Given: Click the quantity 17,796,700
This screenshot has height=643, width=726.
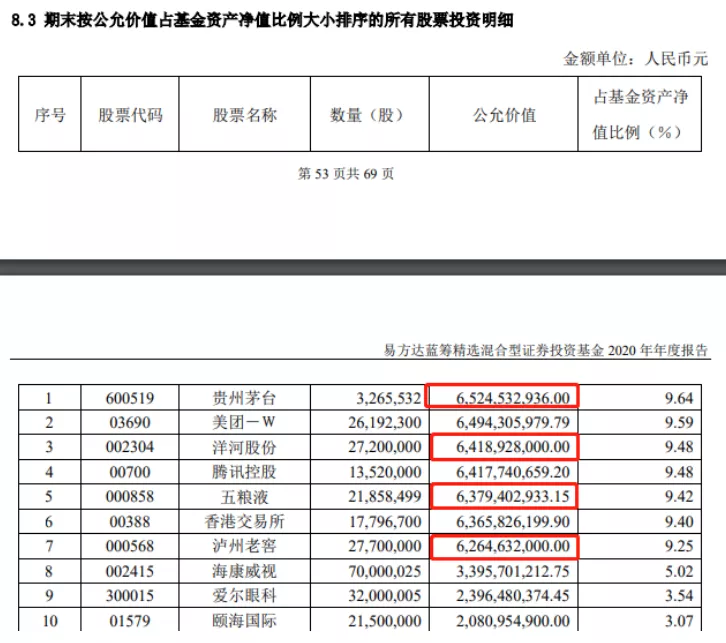Looking at the screenshot, I should pyautogui.click(x=385, y=522).
